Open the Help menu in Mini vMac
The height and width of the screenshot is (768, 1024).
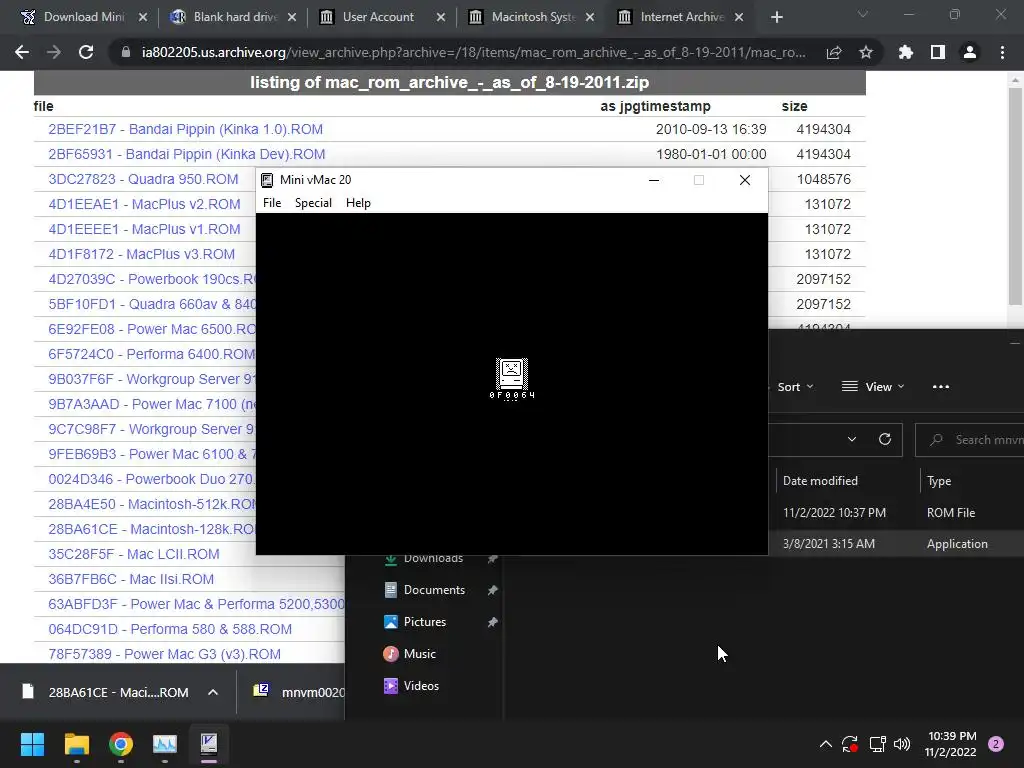pyautogui.click(x=358, y=202)
